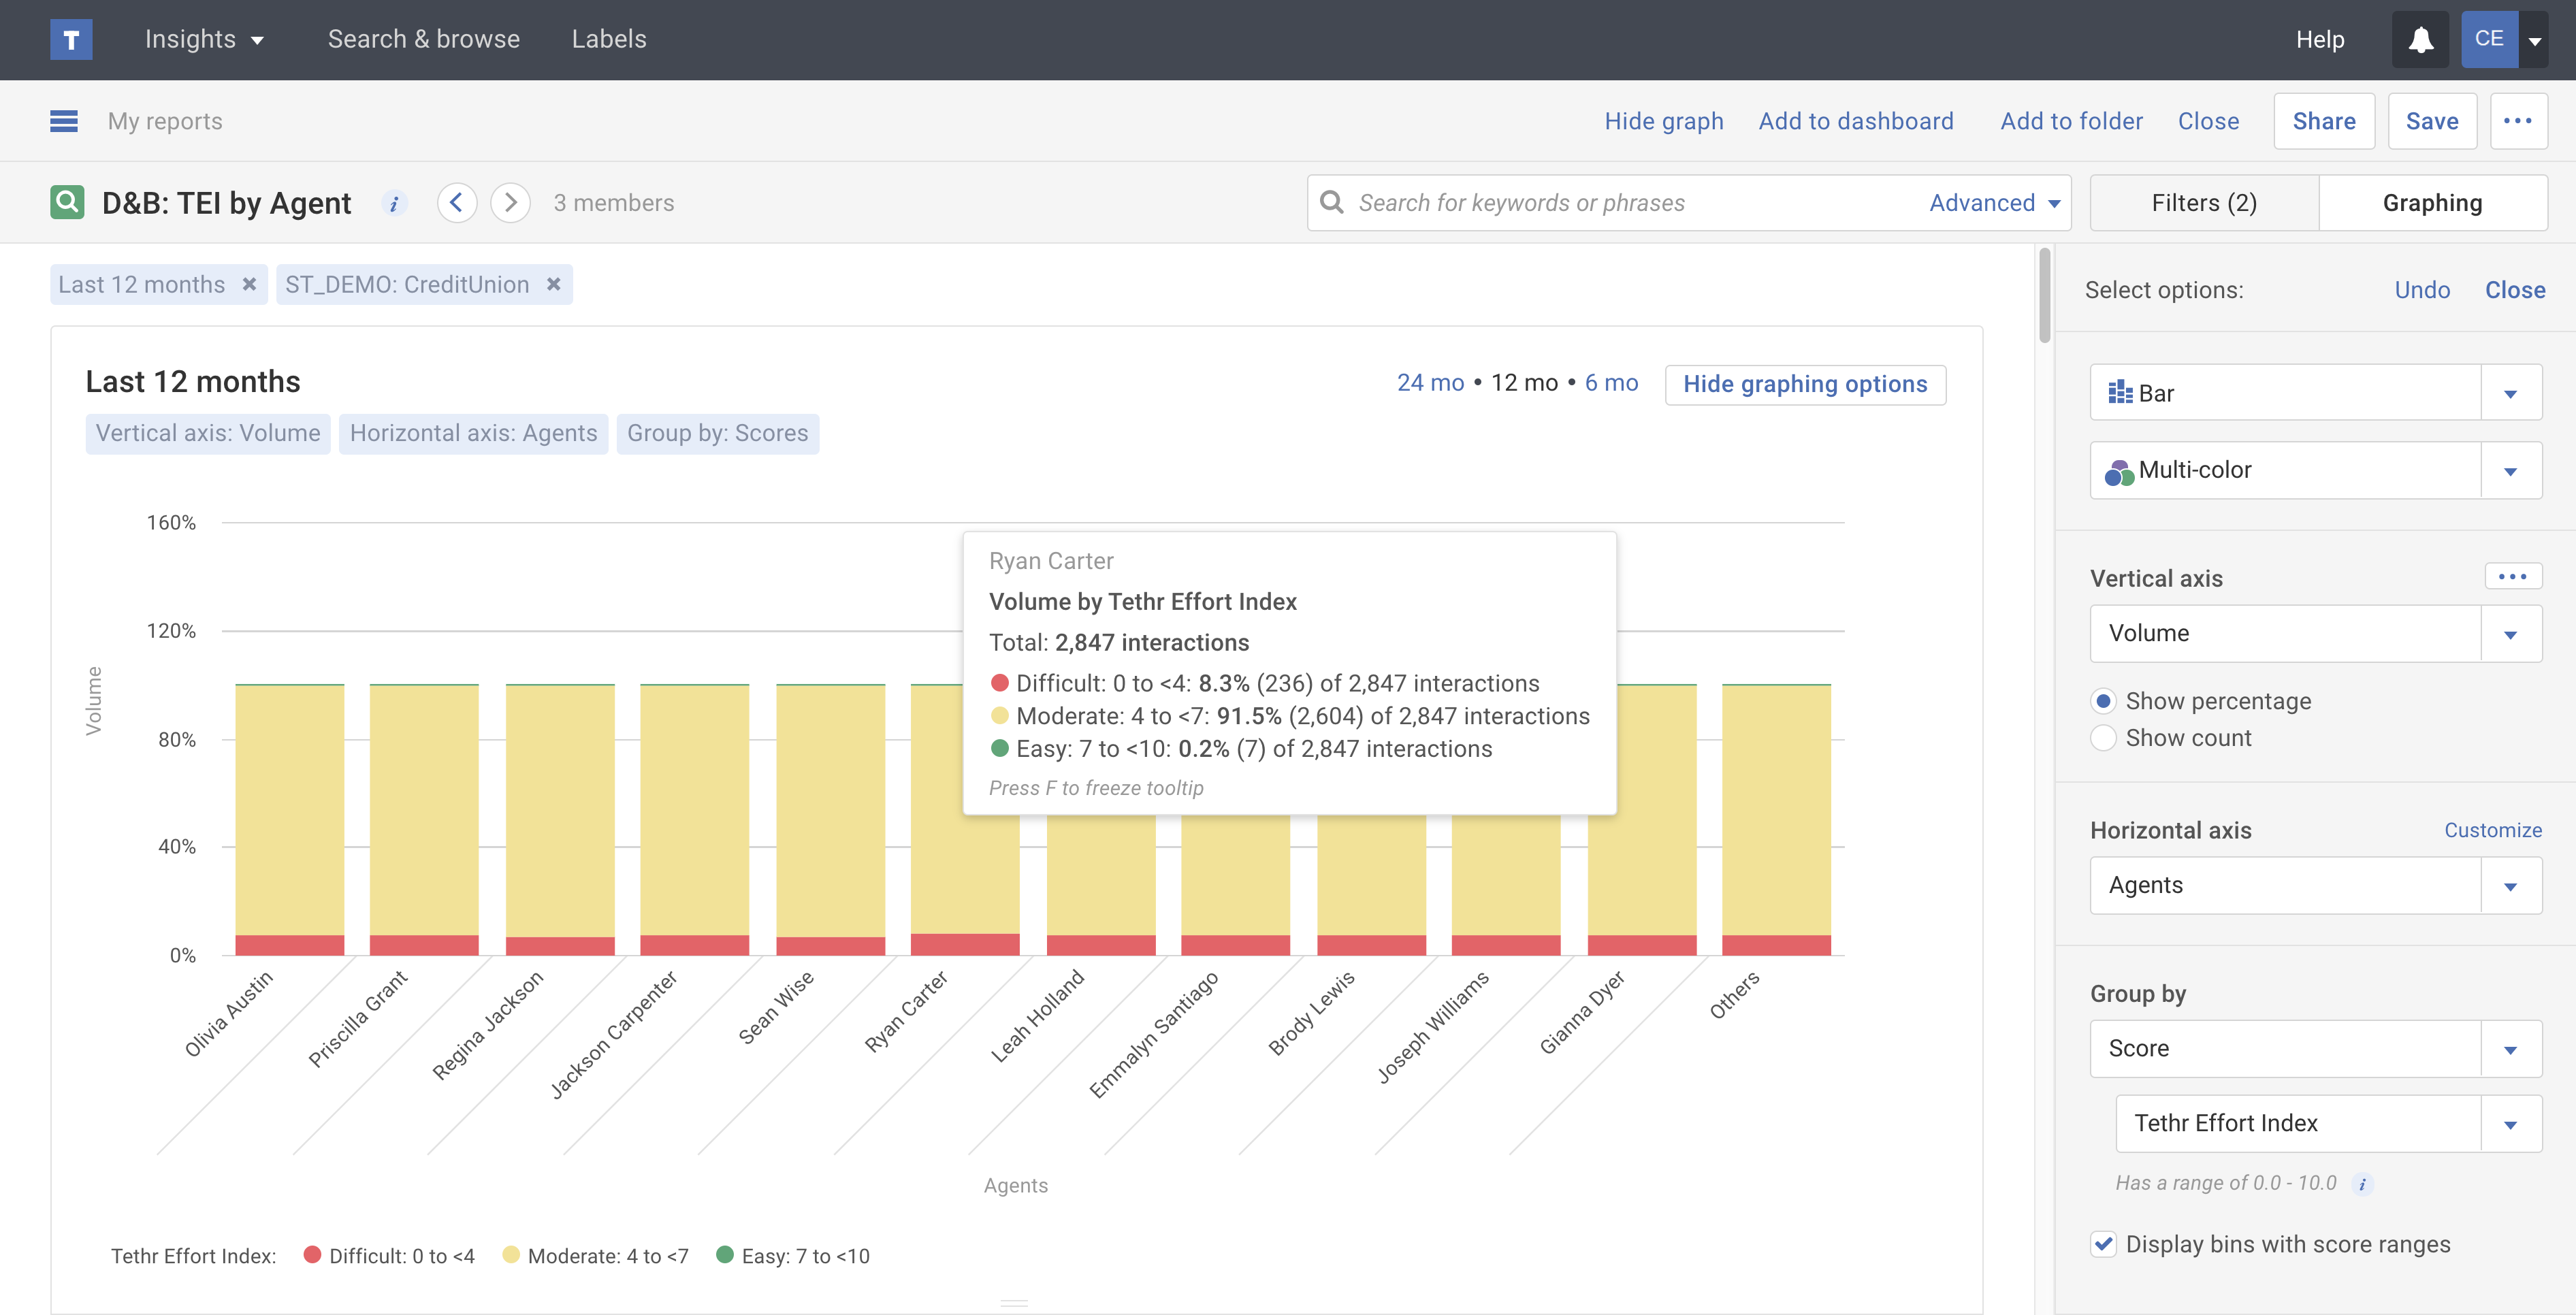Expand the Tethr Effort Index dropdown
Viewport: 2576px width, 1315px height.
(x=2510, y=1124)
